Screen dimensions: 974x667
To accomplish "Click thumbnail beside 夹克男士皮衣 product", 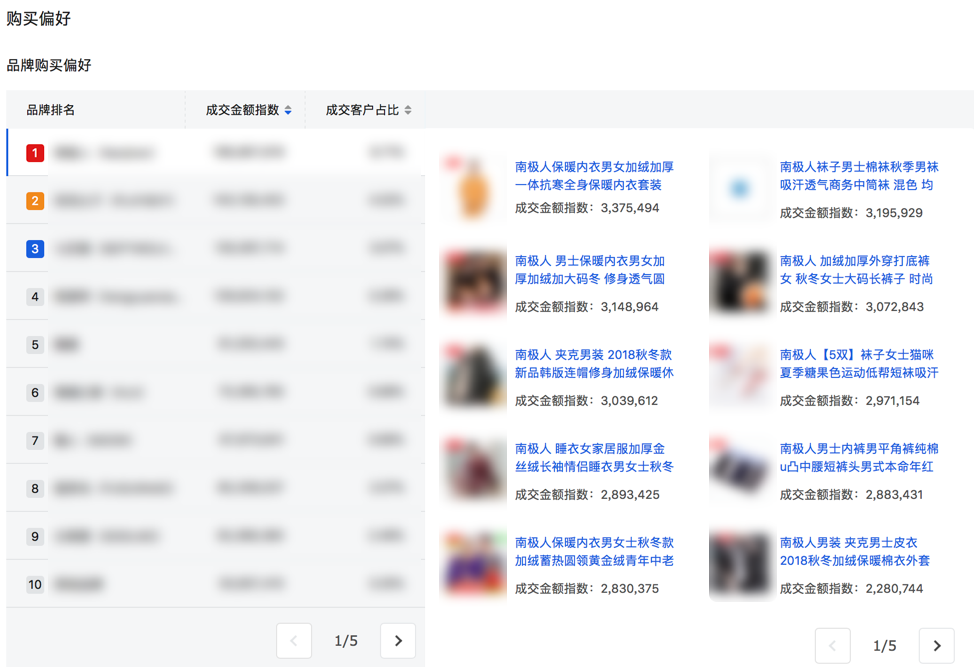I will (740, 563).
